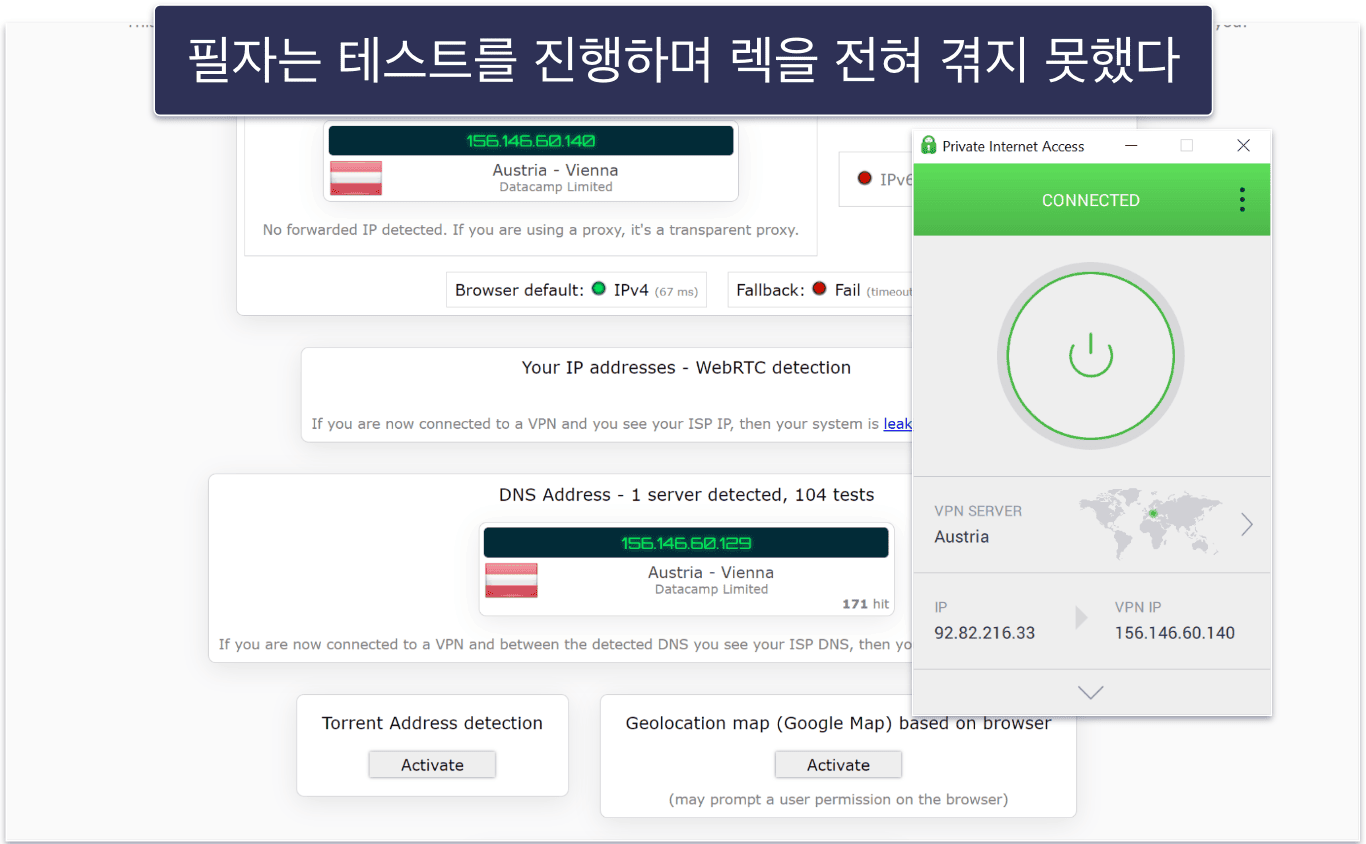Activate the Geolocation map detection
The image size is (1366, 844).
click(x=838, y=765)
